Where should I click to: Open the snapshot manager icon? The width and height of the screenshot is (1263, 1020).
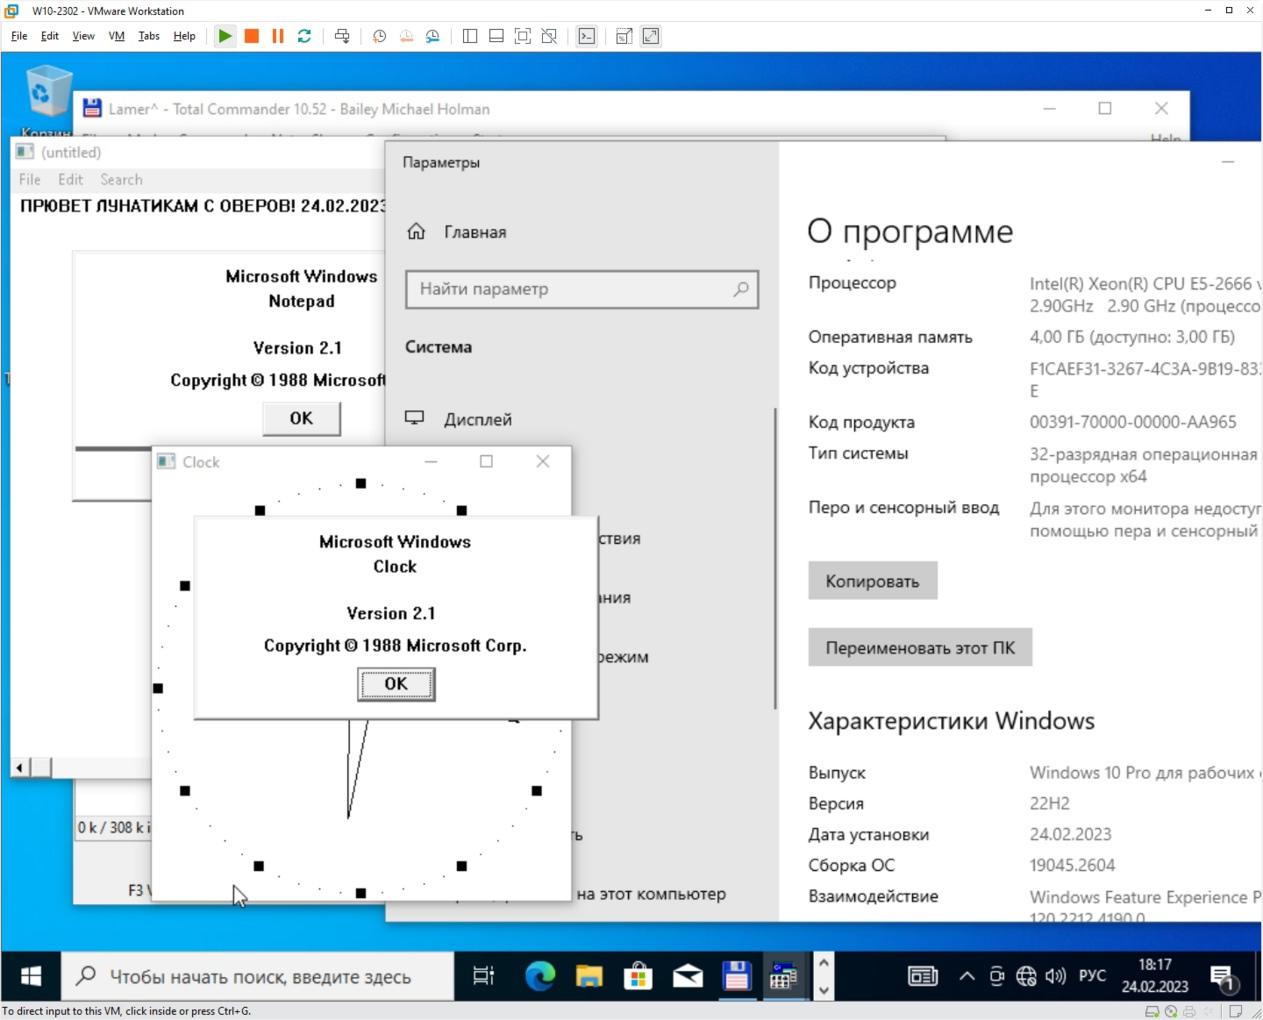433,36
